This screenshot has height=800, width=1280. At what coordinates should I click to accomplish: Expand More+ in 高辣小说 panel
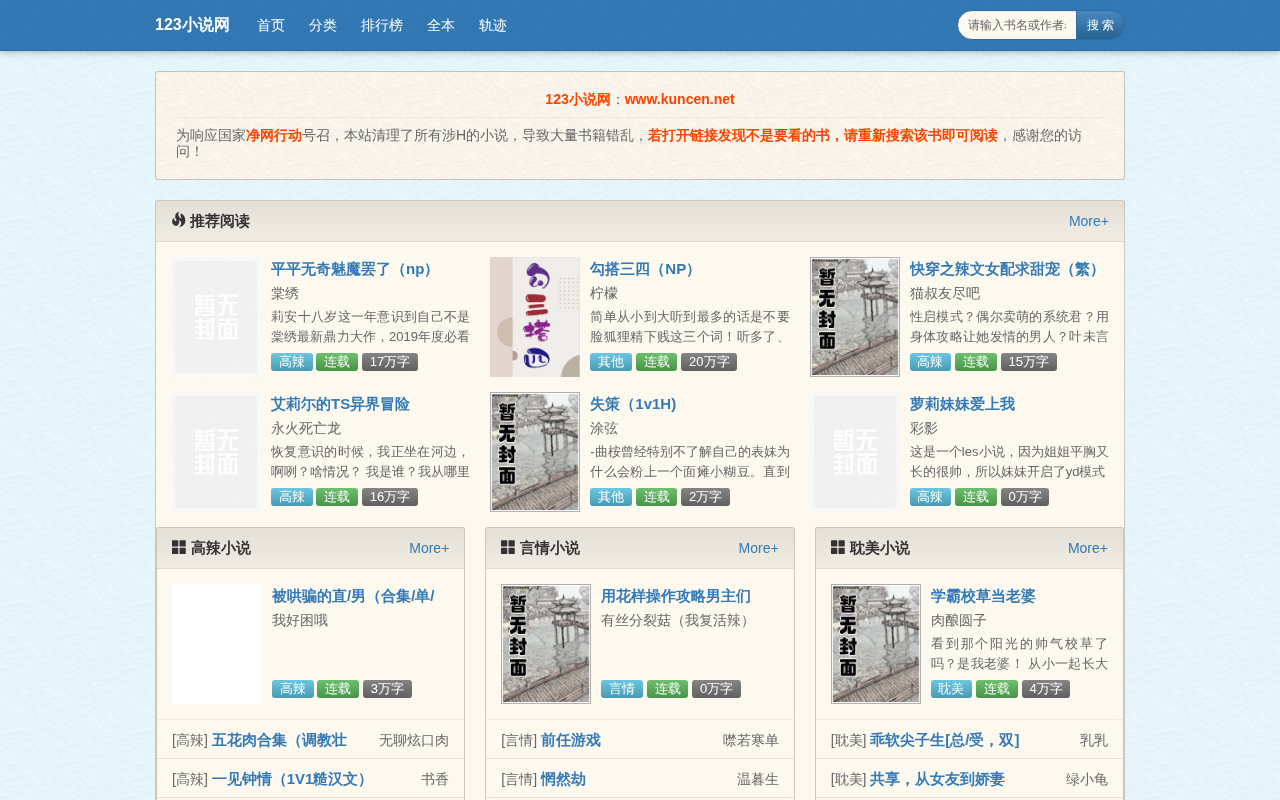(x=429, y=548)
